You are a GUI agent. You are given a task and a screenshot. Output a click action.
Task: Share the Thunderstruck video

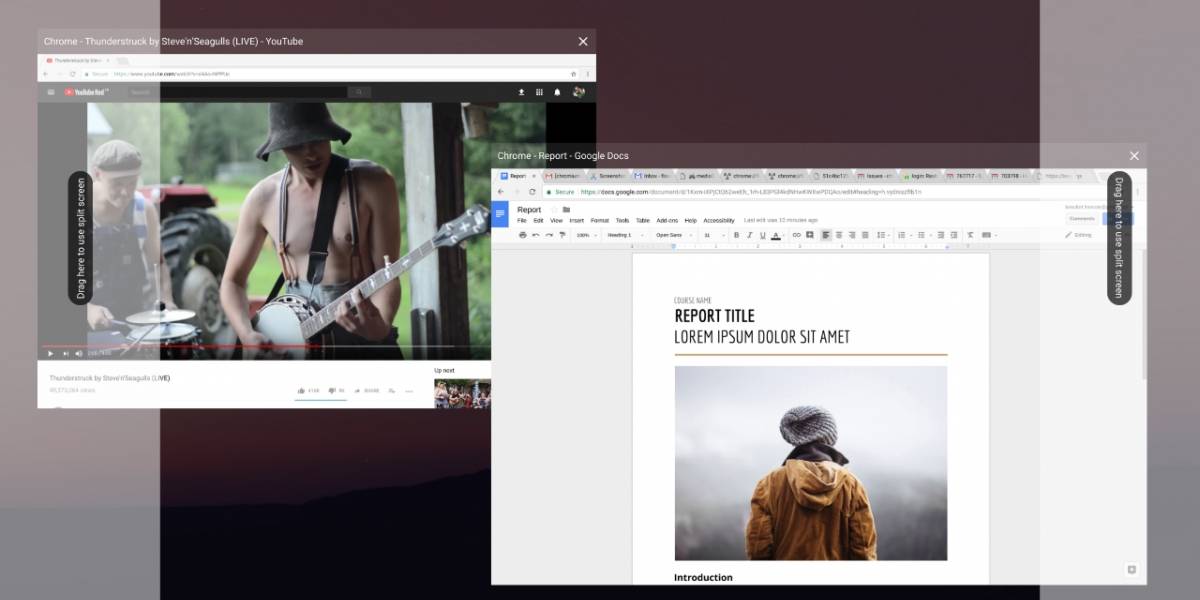pyautogui.click(x=366, y=390)
